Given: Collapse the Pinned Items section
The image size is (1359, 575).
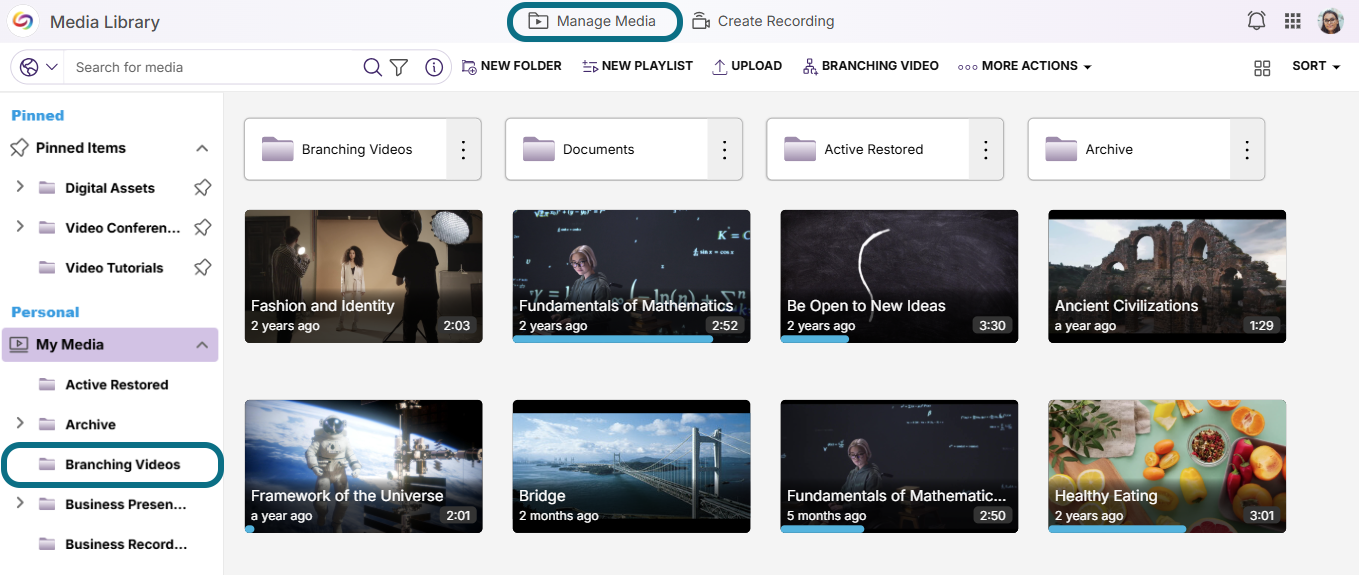Looking at the screenshot, I should point(202,148).
